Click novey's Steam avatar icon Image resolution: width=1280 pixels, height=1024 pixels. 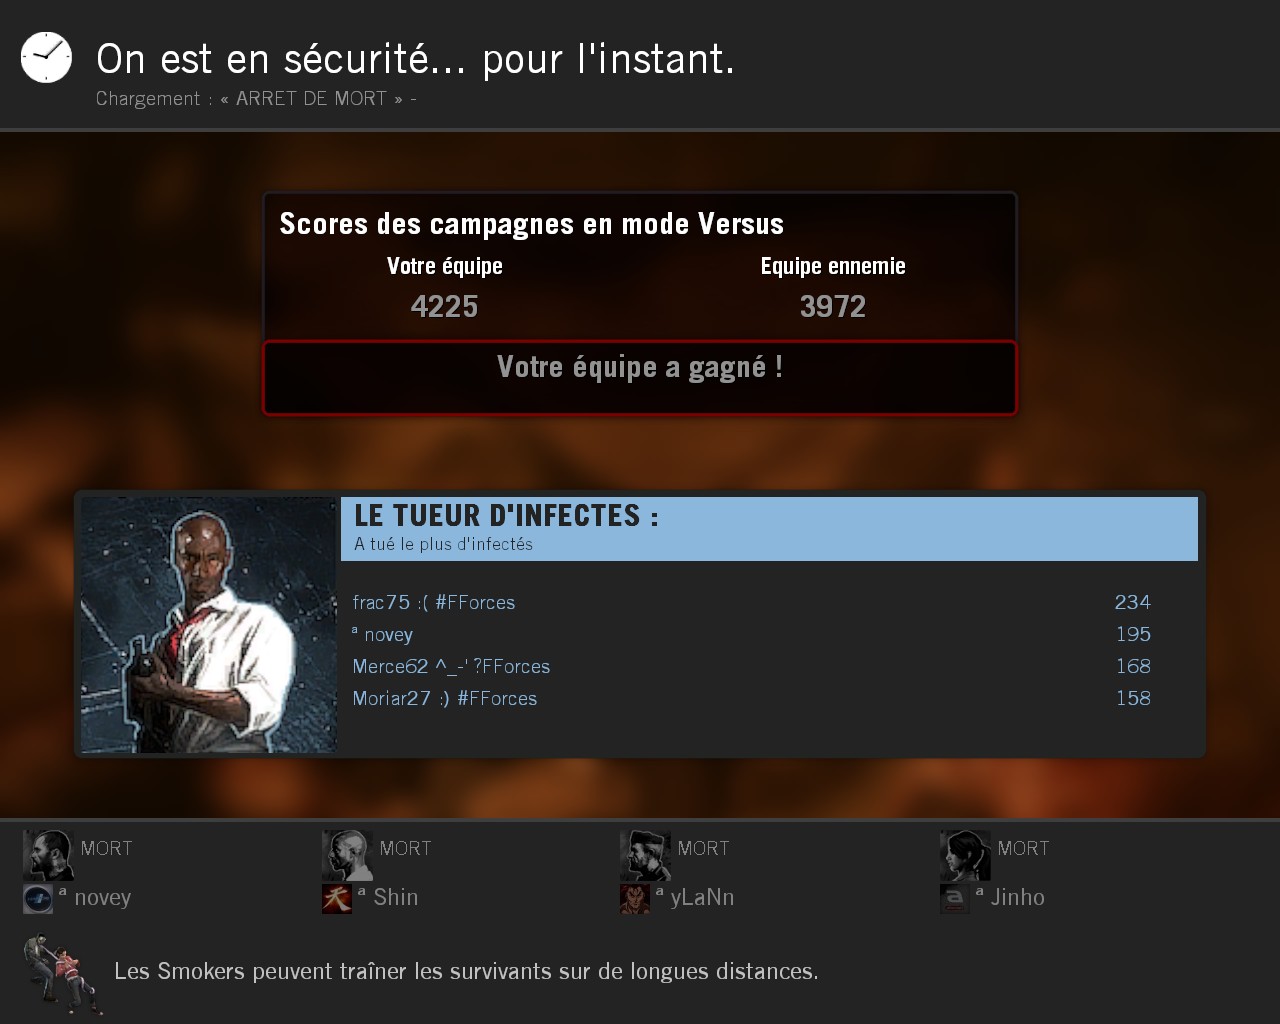pos(38,899)
